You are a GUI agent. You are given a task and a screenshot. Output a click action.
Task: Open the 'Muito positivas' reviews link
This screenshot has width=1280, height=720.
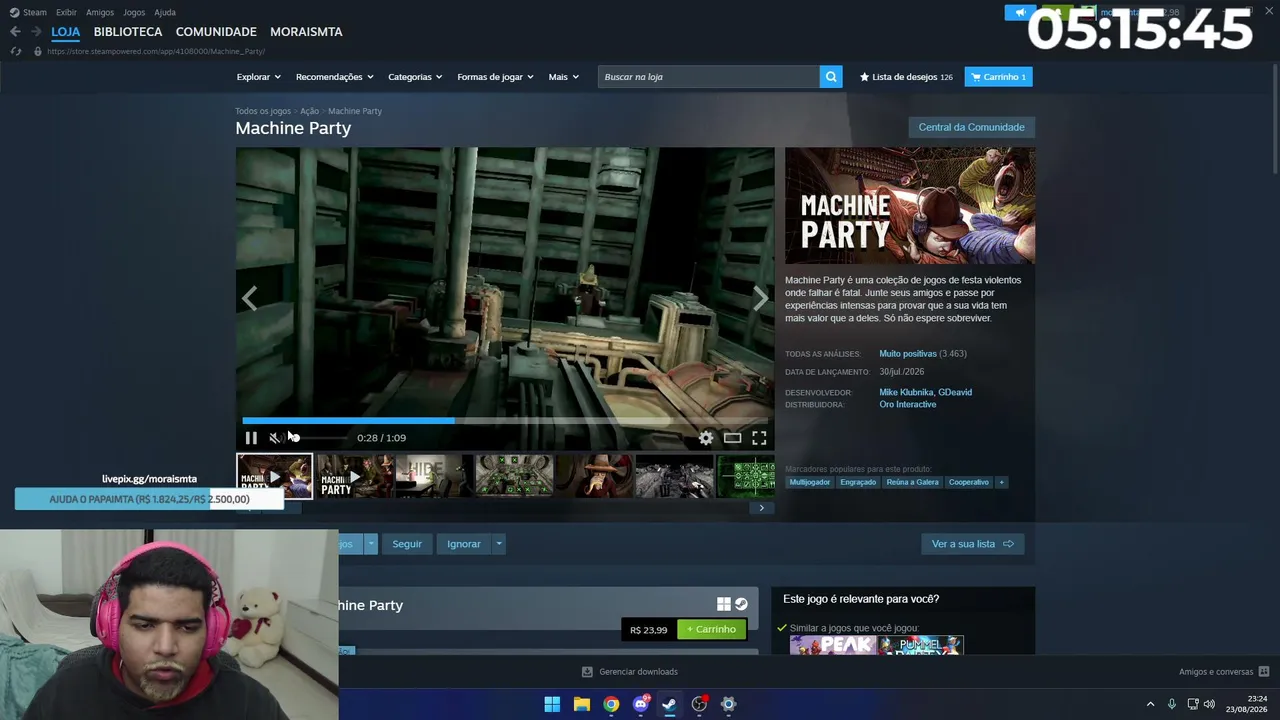click(908, 354)
